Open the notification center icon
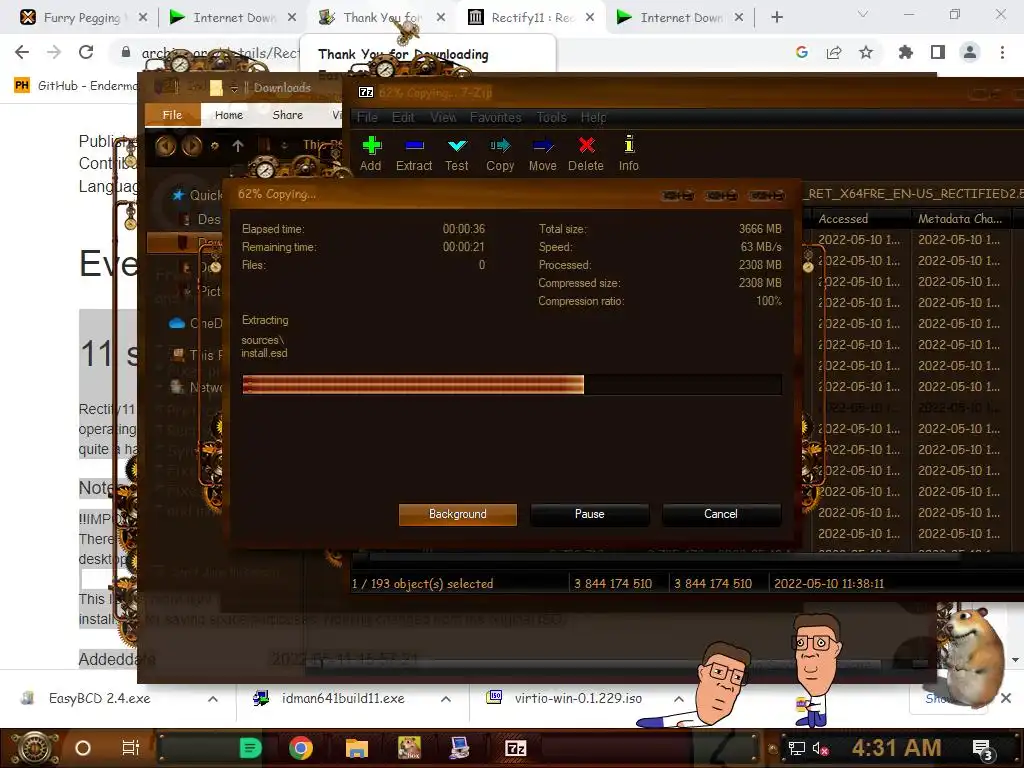Screen dimensions: 1024x768 tap(983, 750)
